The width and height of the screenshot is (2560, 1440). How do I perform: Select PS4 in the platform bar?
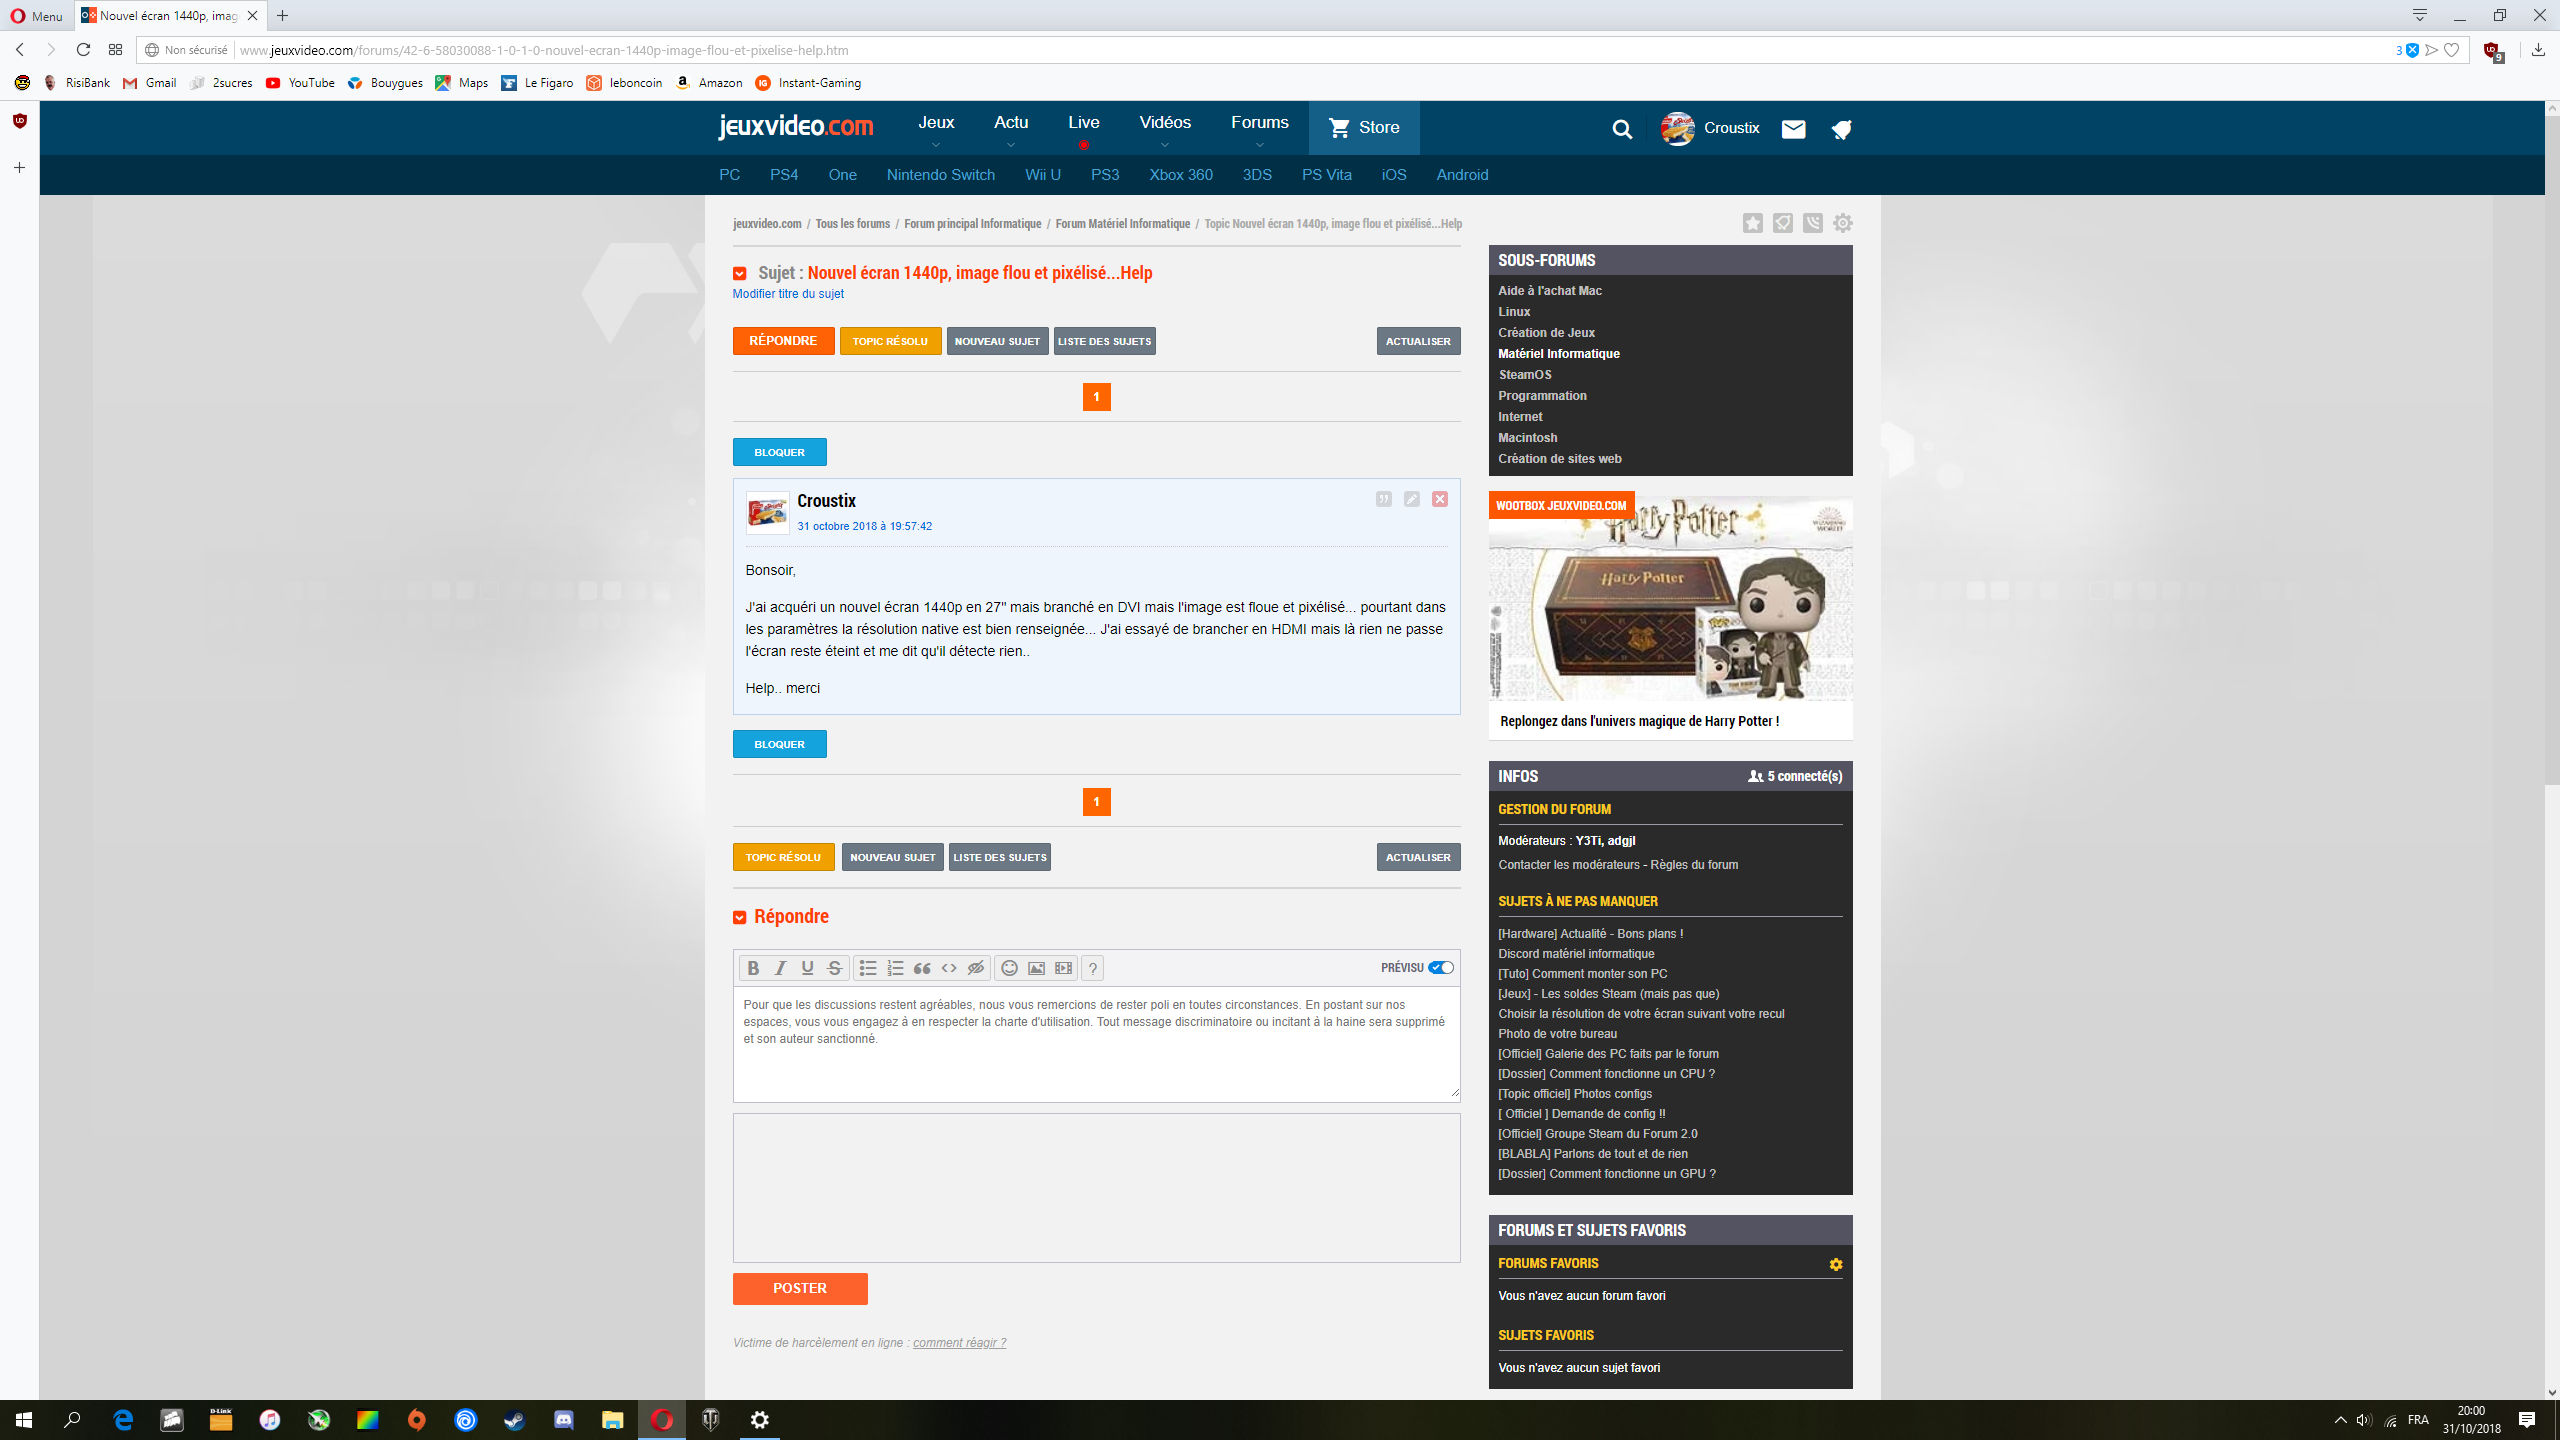coord(783,175)
